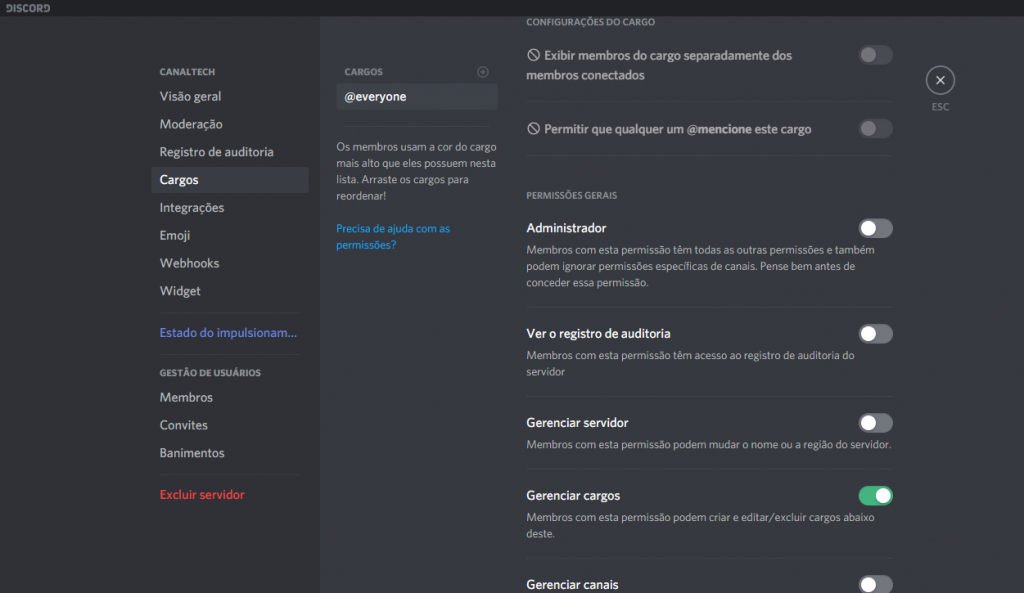The height and width of the screenshot is (593, 1024).
Task: Click 'Exibir membros do cargo separadamente' text
Action: (x=659, y=65)
